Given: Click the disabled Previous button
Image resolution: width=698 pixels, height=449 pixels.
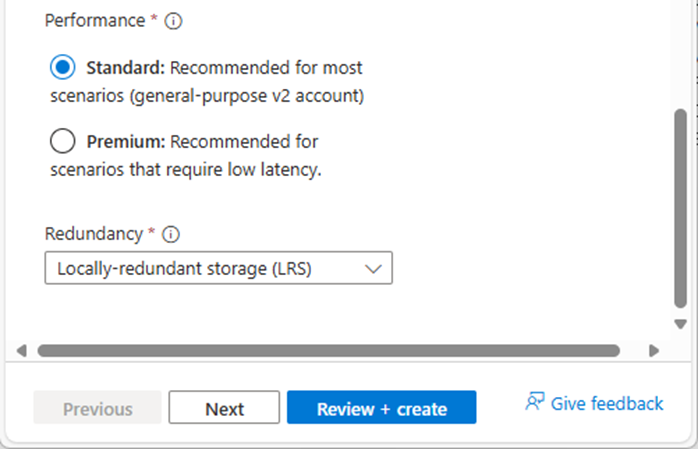Looking at the screenshot, I should (x=97, y=407).
